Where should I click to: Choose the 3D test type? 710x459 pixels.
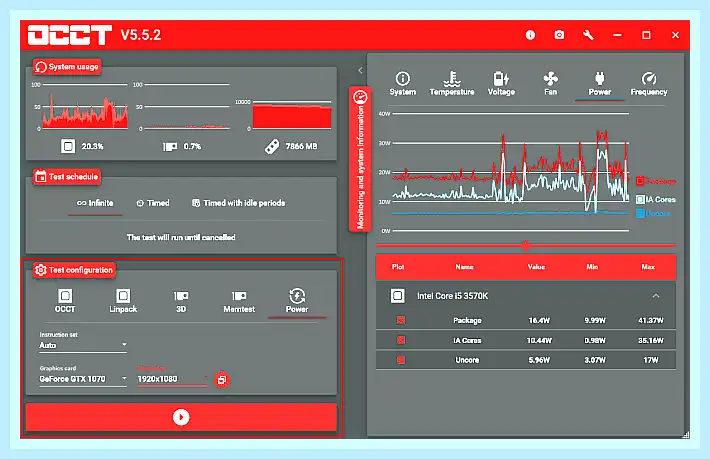181,301
